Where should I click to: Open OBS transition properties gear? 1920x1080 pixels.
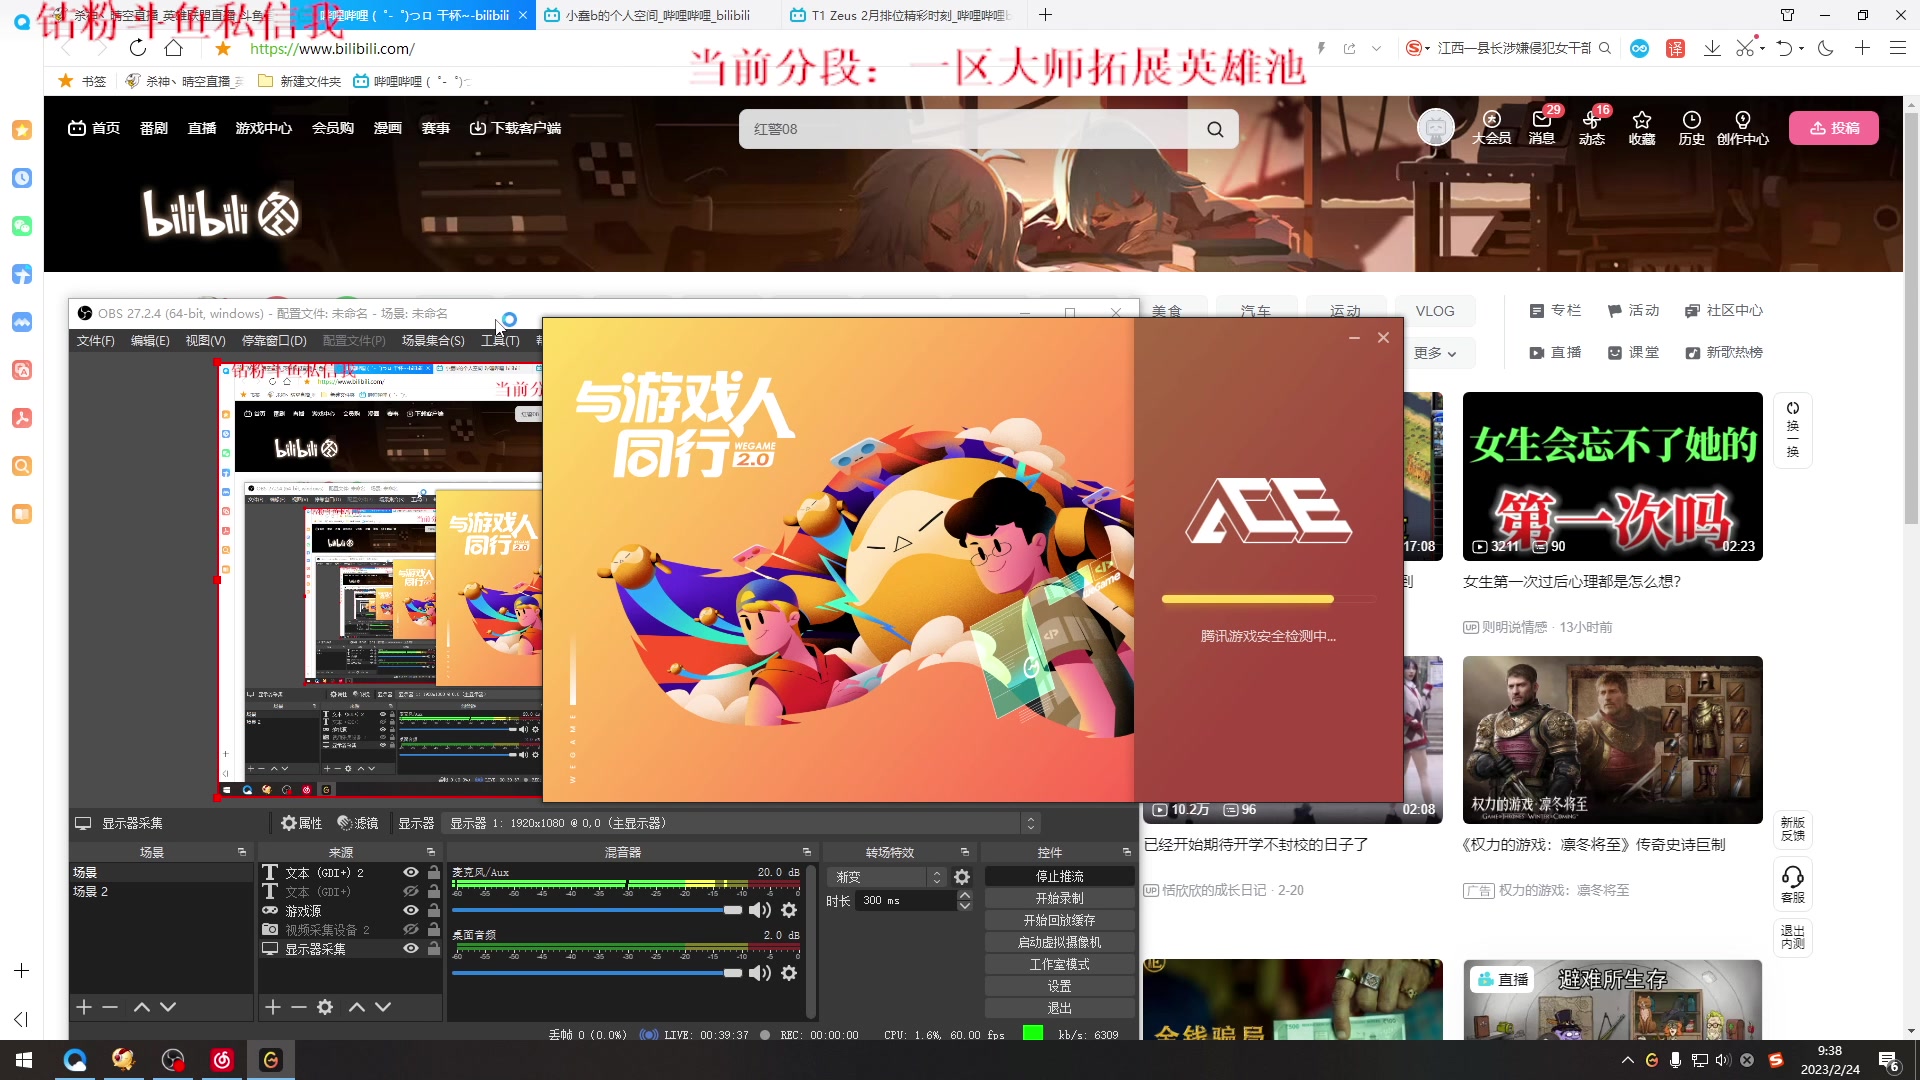[x=962, y=877]
